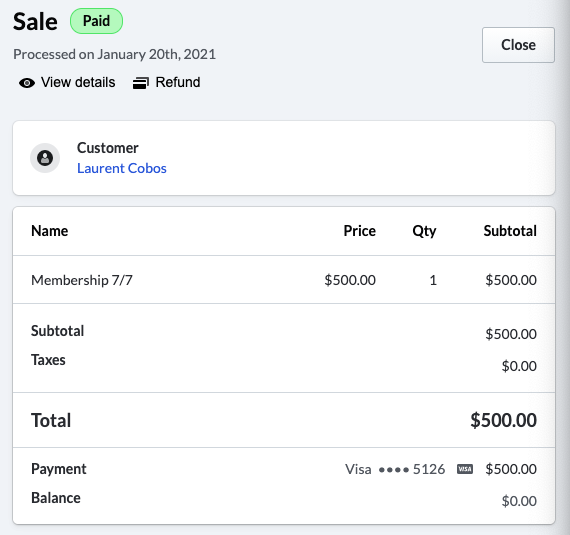
Task: Click the Price column header
Action: pos(360,231)
